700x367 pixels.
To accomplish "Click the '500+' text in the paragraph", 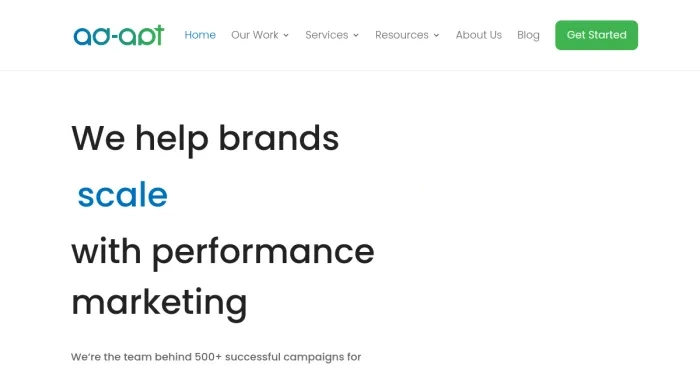I will (208, 357).
